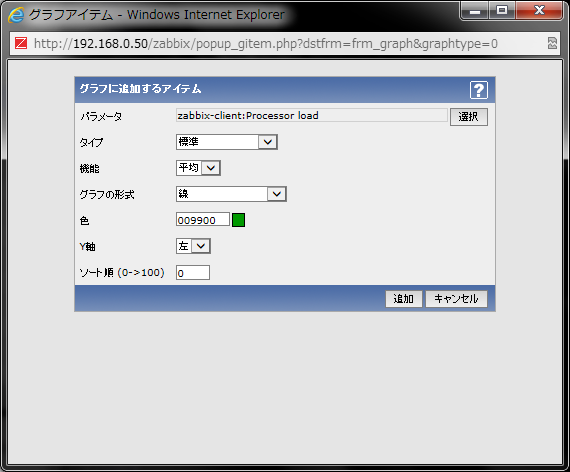
Task: Click the compatibility view icon in address bar
Action: (552, 43)
